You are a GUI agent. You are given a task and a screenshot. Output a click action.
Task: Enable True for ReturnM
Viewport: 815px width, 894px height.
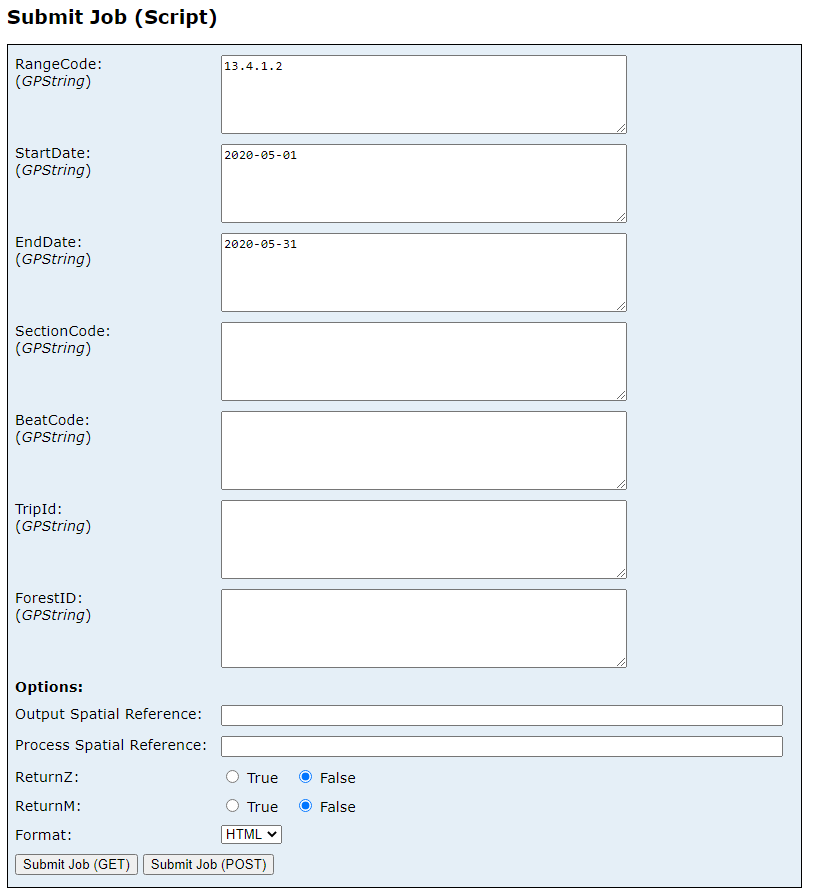(x=231, y=806)
